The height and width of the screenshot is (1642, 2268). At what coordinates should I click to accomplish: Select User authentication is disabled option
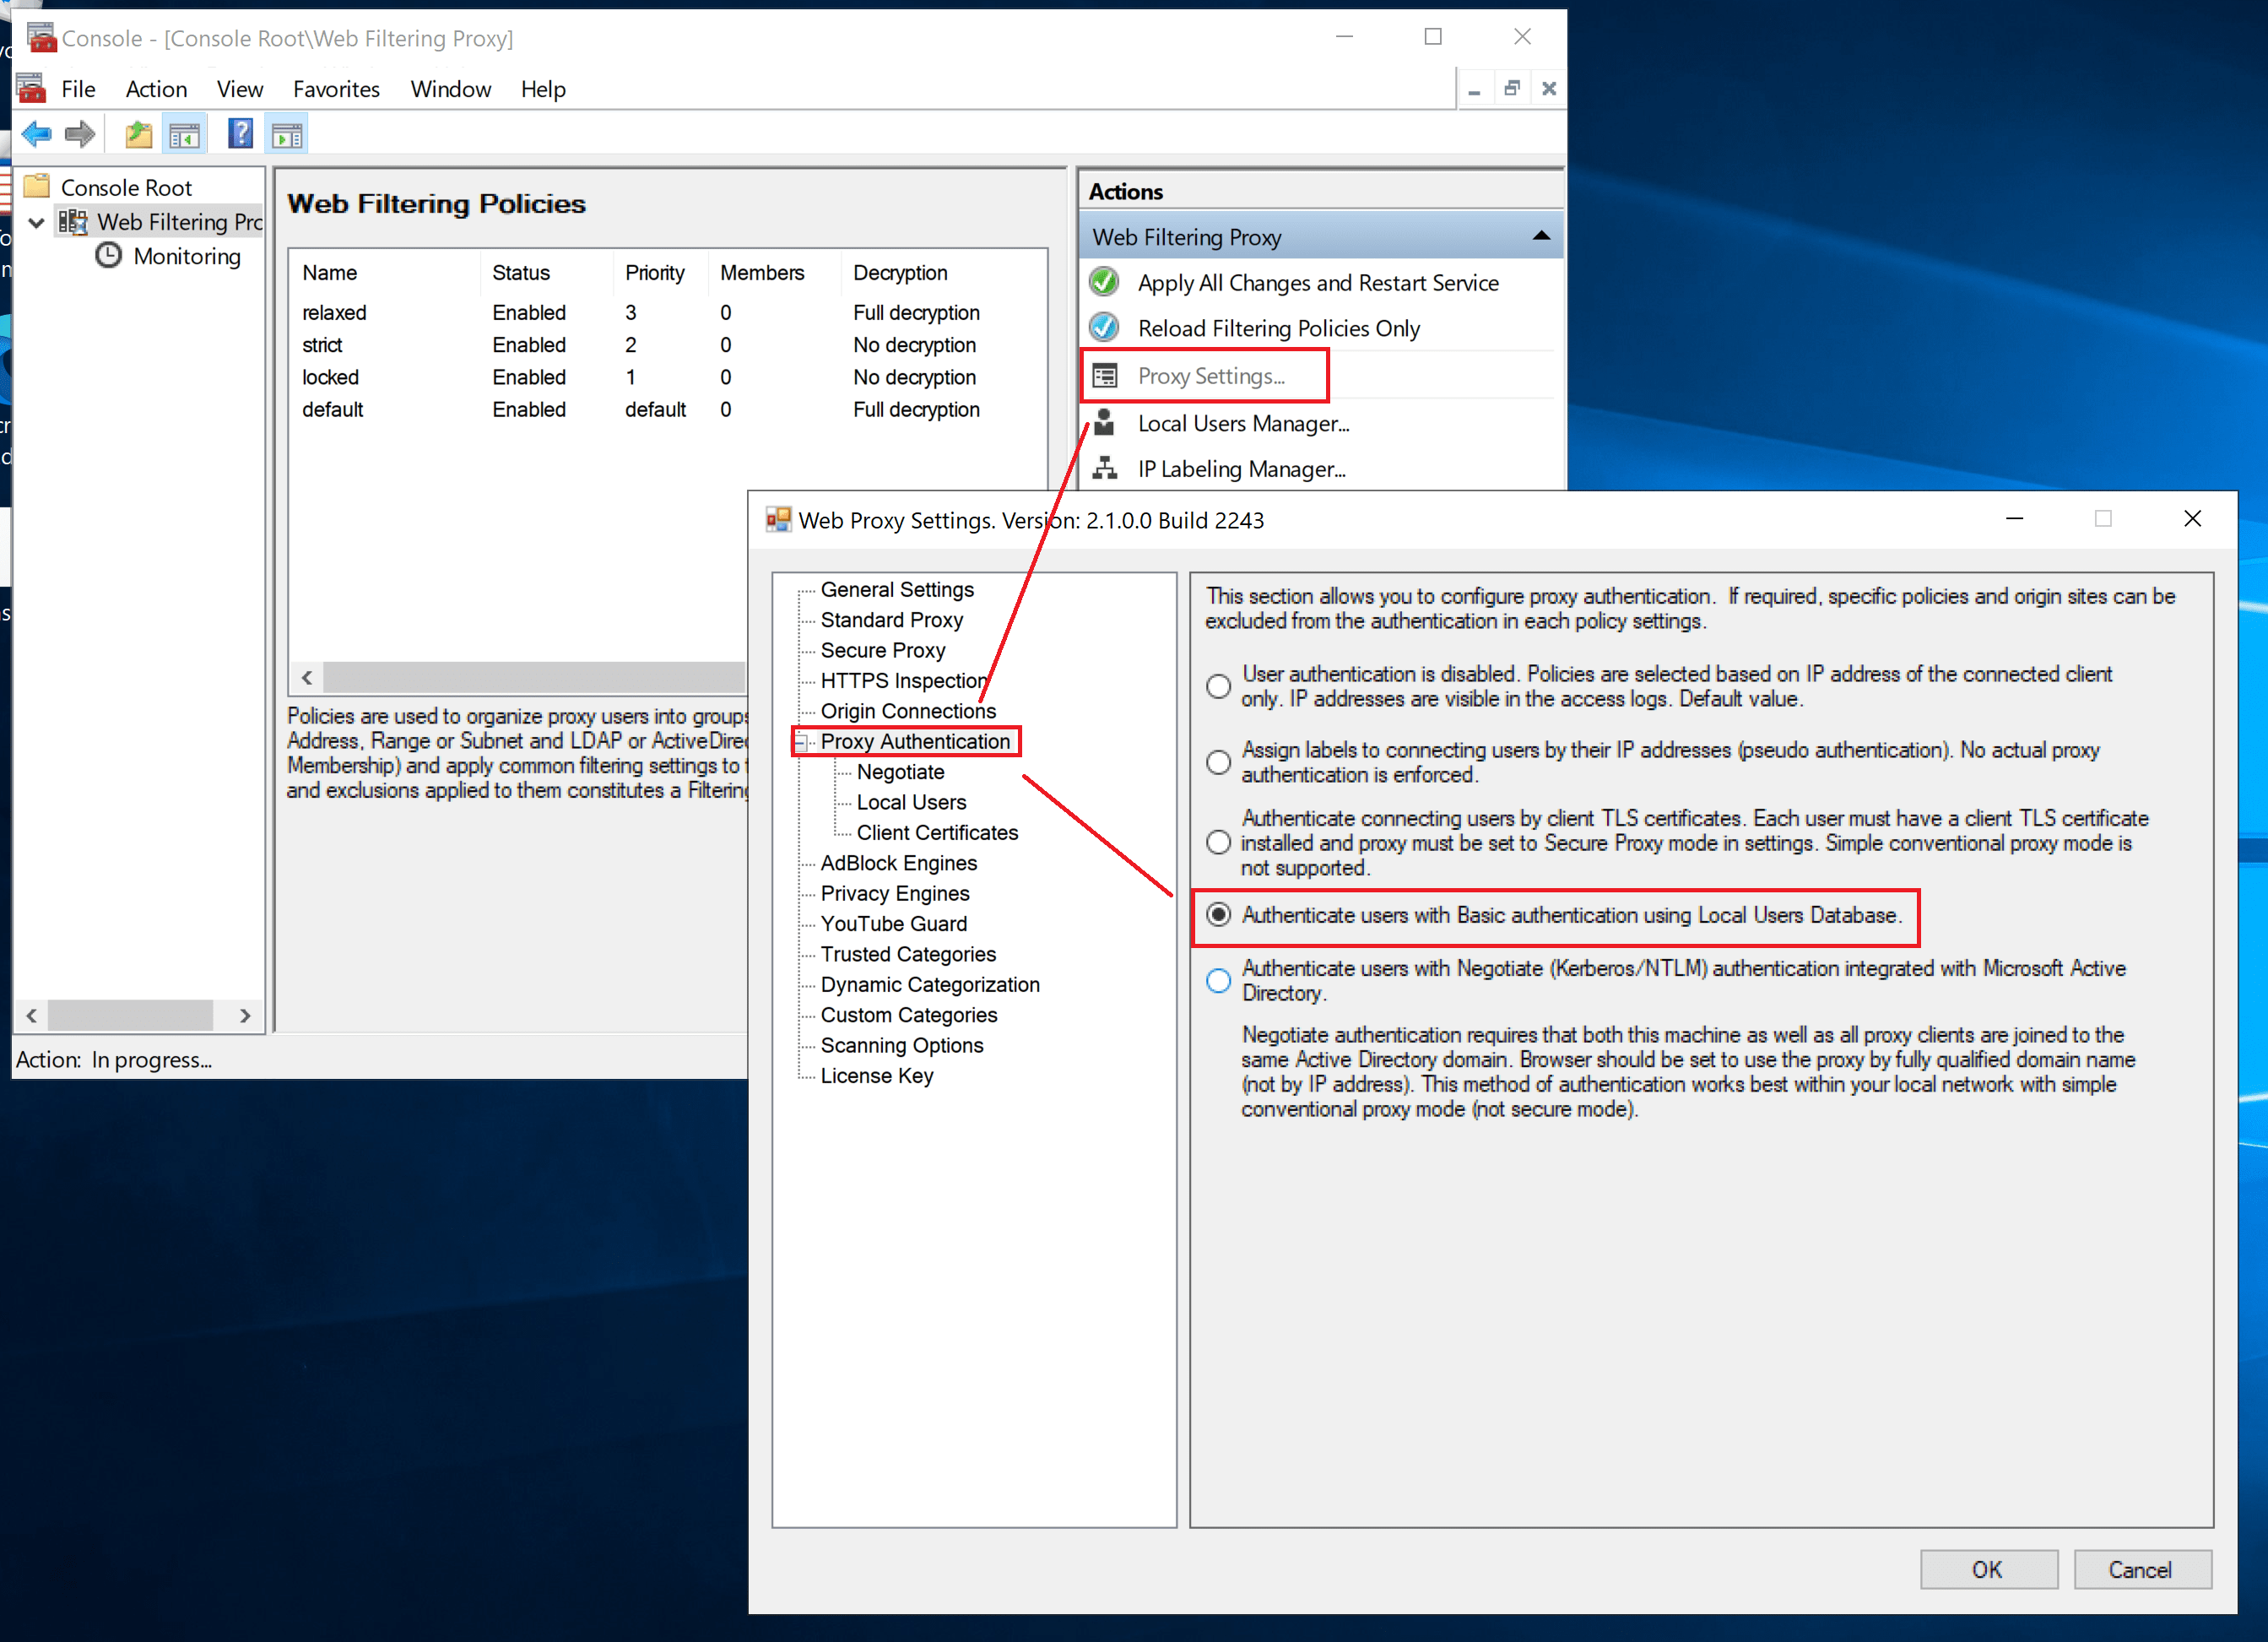[x=1218, y=687]
